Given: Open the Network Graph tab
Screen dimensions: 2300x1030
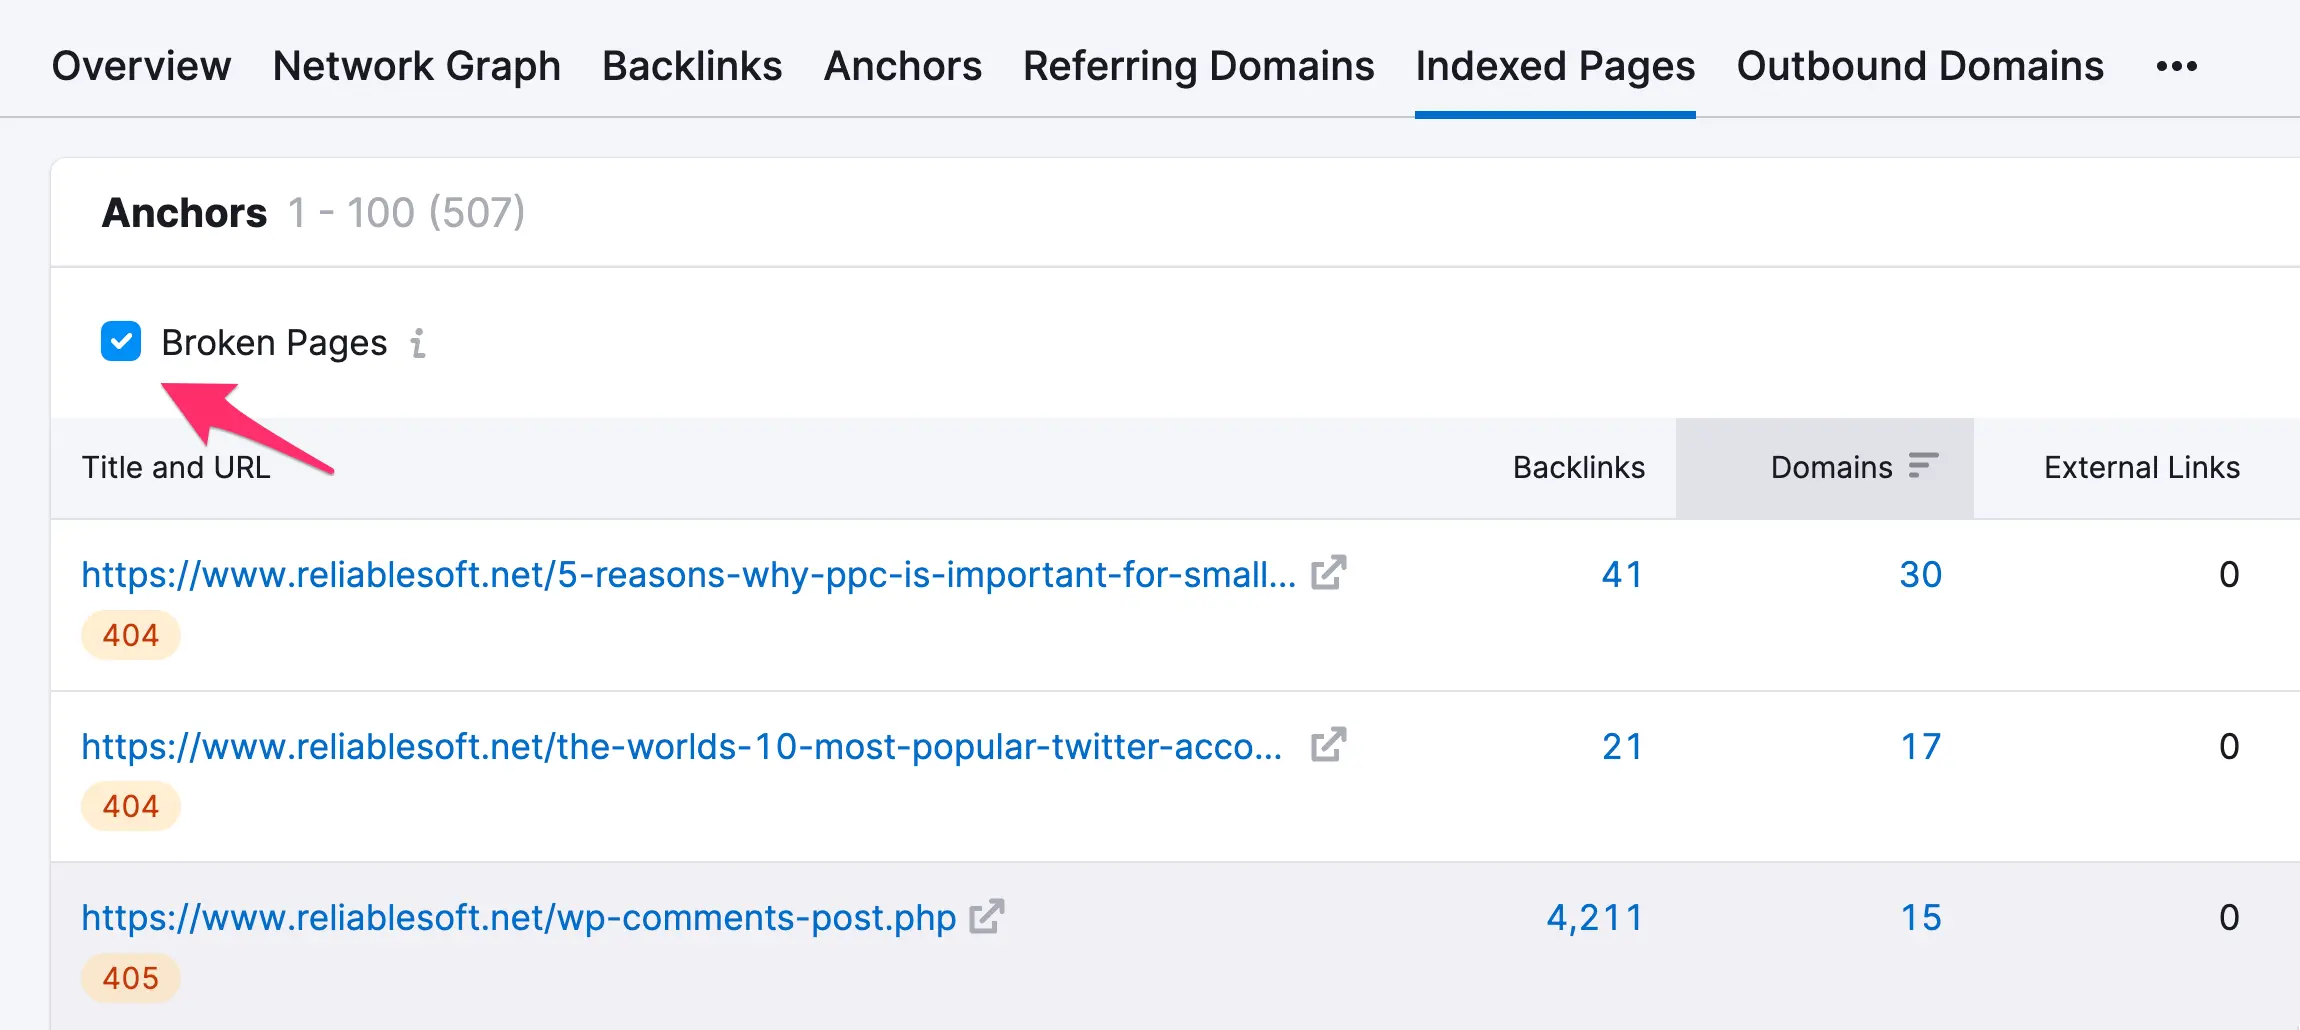Looking at the screenshot, I should tap(416, 66).
